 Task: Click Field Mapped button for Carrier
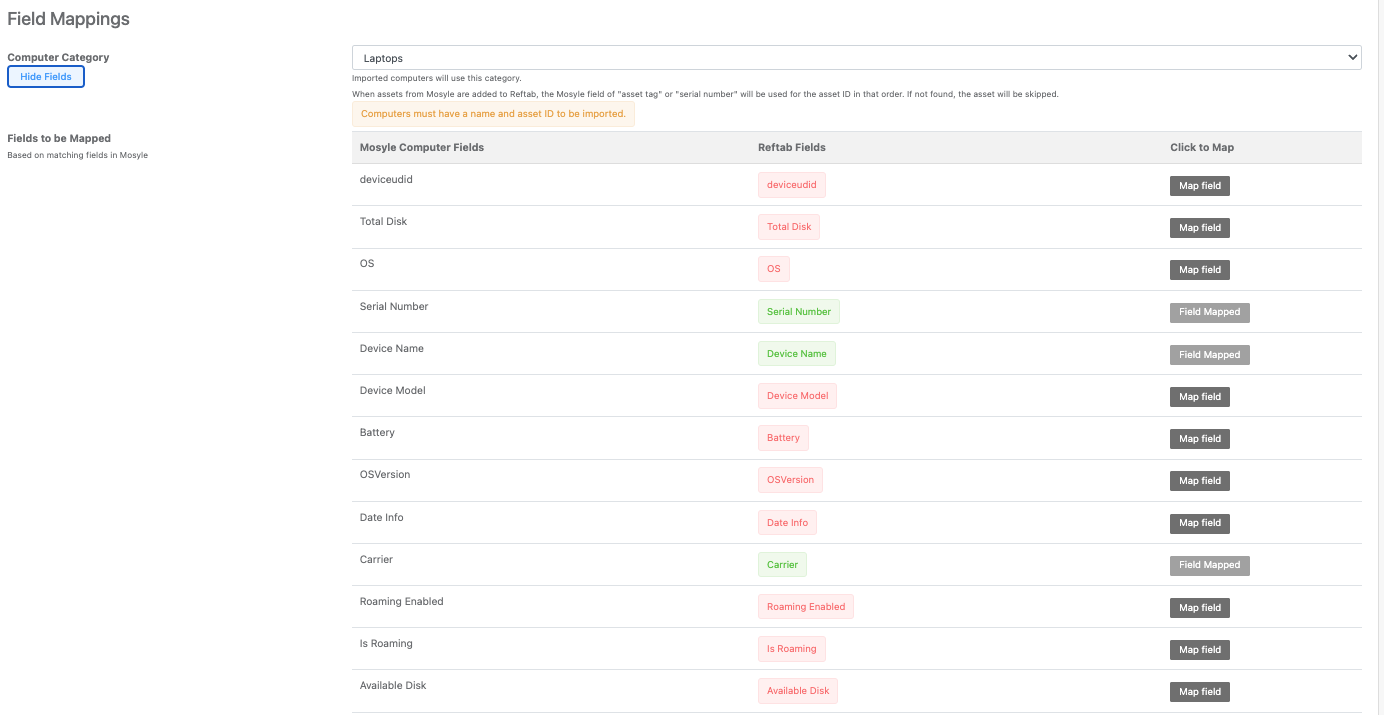1210,565
